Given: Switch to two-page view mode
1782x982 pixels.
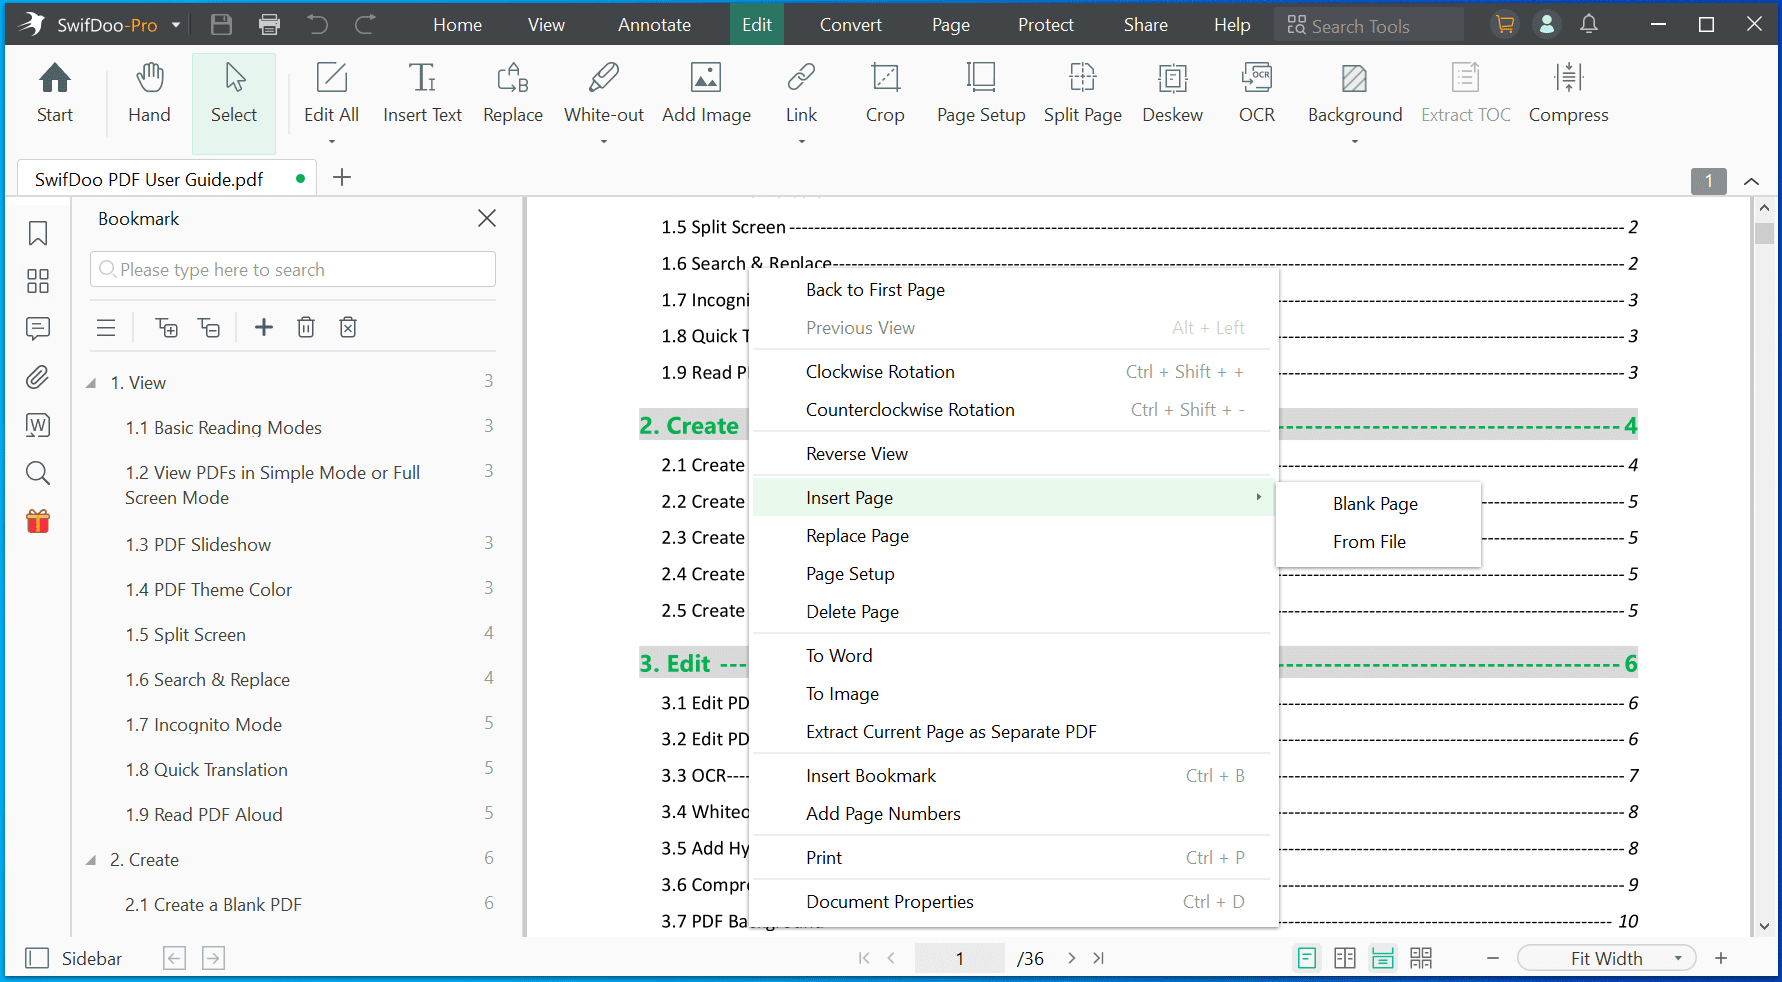Looking at the screenshot, I should click(x=1345, y=958).
